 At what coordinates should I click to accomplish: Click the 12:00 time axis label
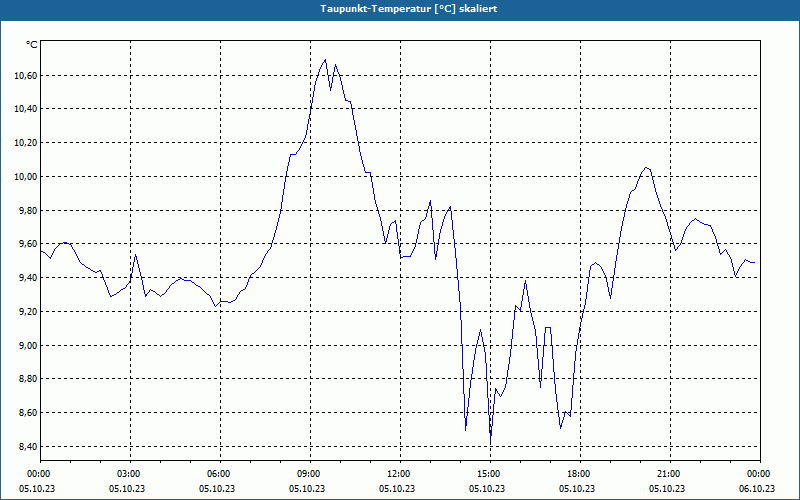tap(400, 474)
